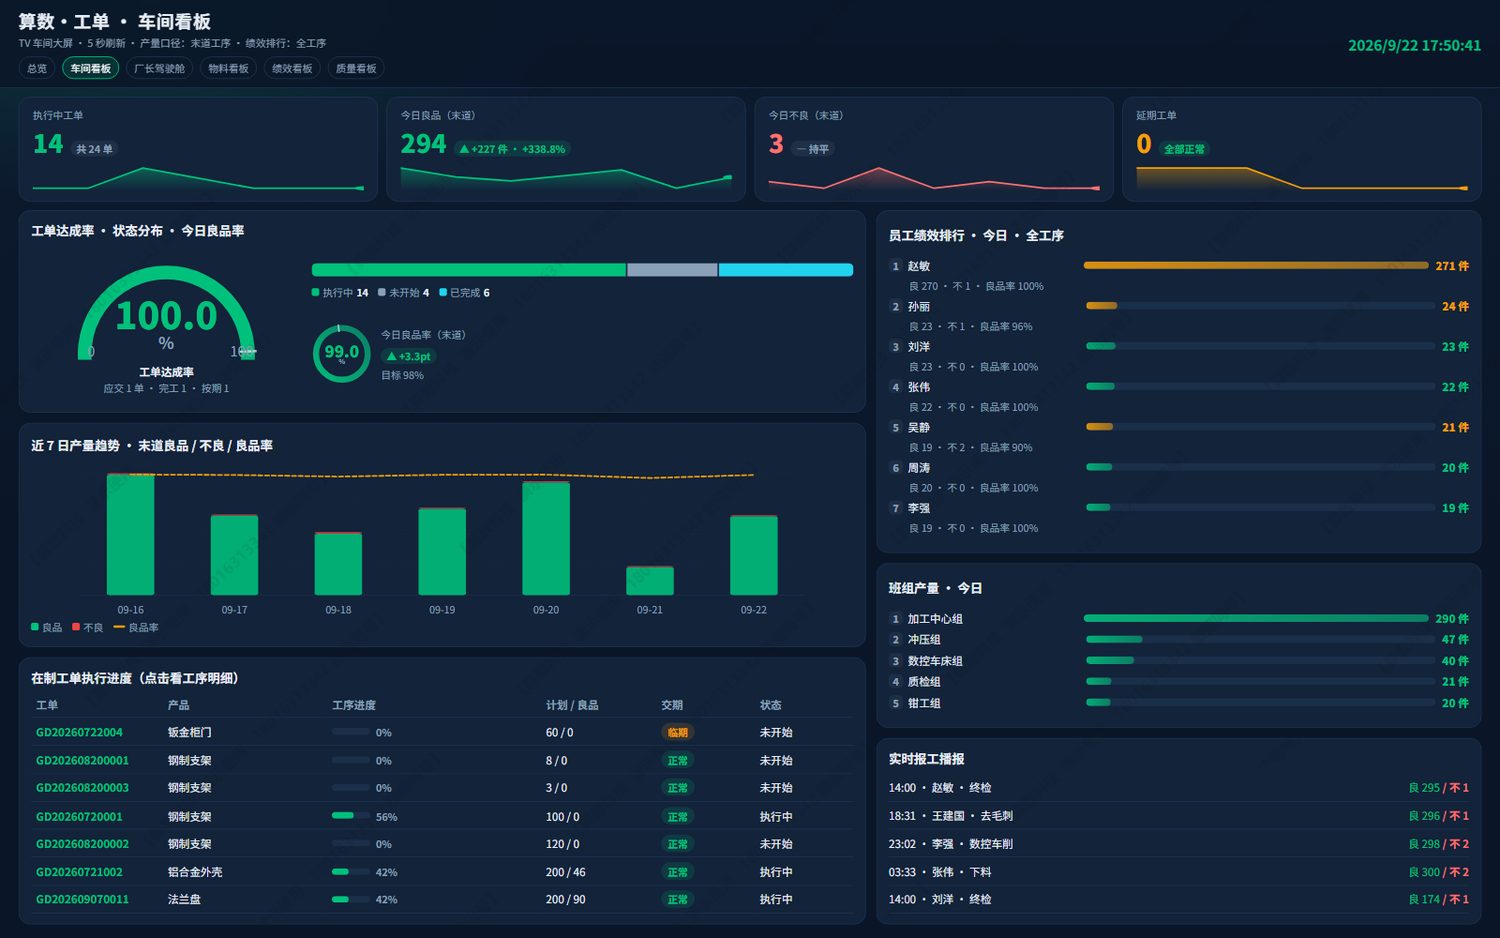
Task: Click the 09-21 production bar
Action: (x=650, y=581)
